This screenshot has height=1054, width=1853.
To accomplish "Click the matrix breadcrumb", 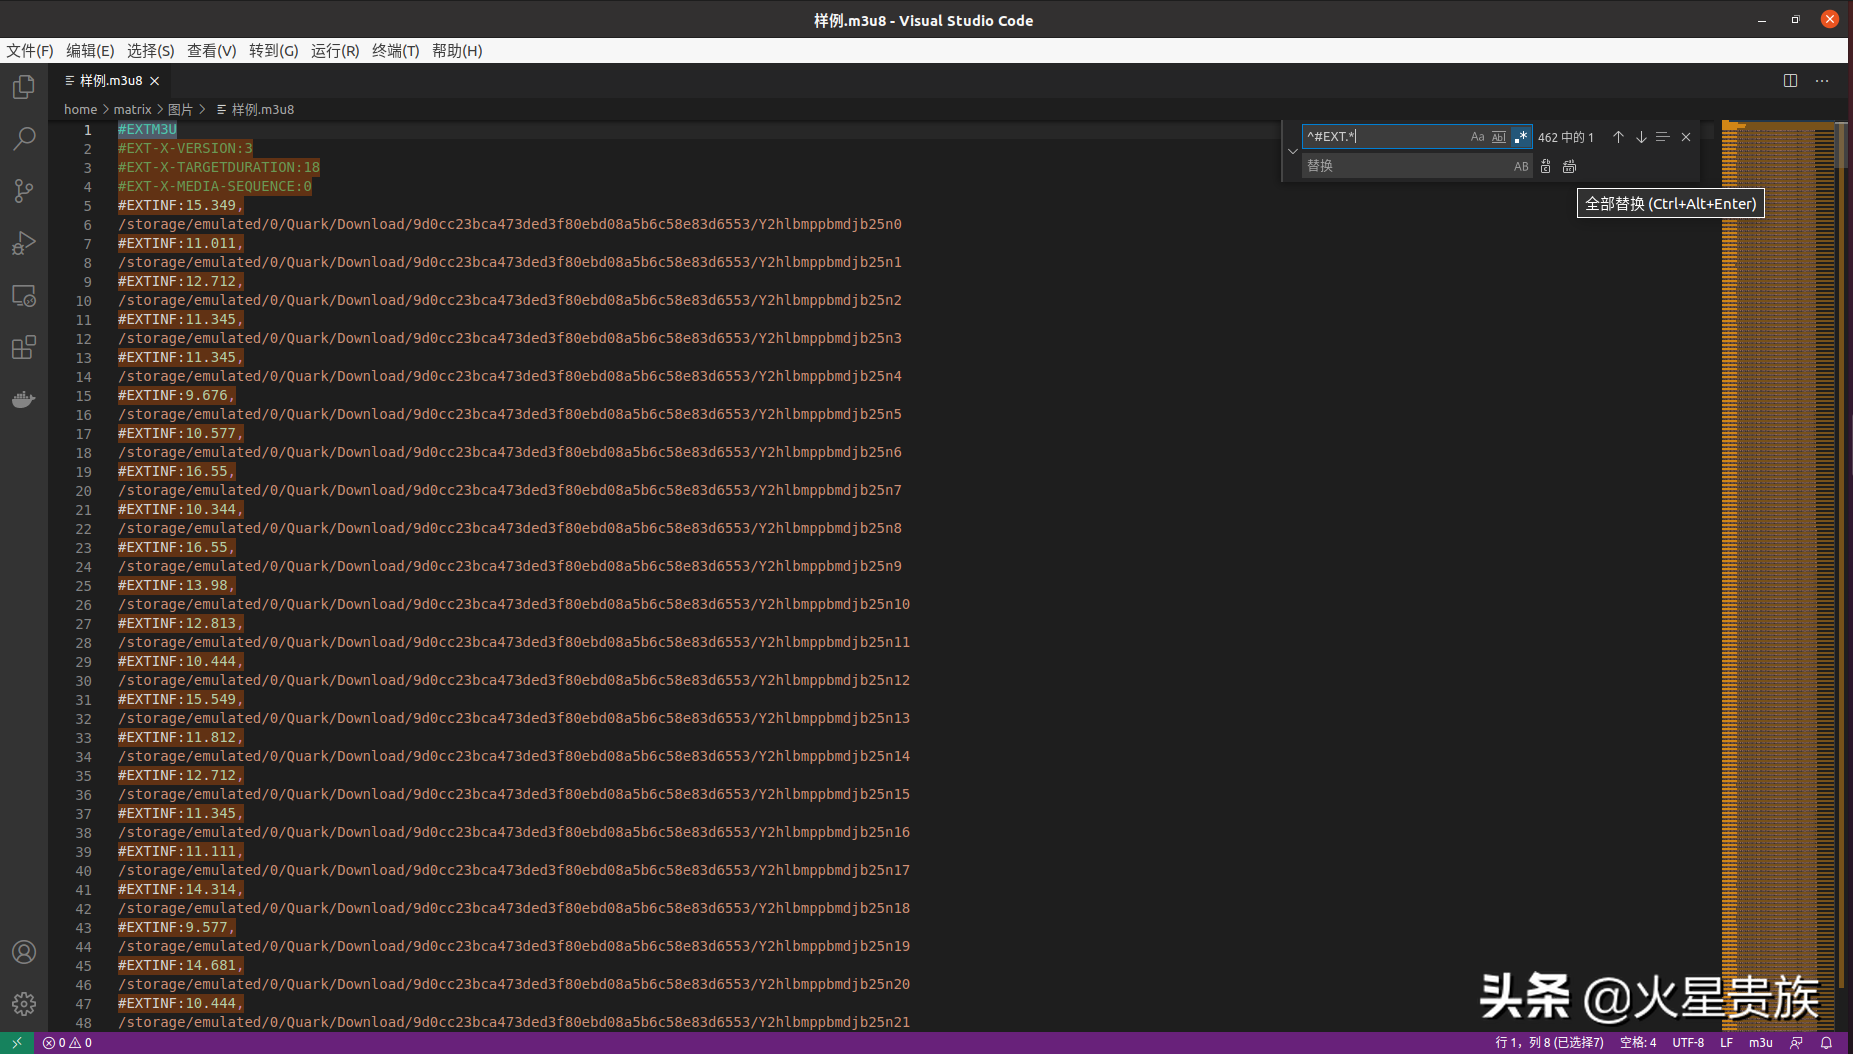I will [x=132, y=110].
